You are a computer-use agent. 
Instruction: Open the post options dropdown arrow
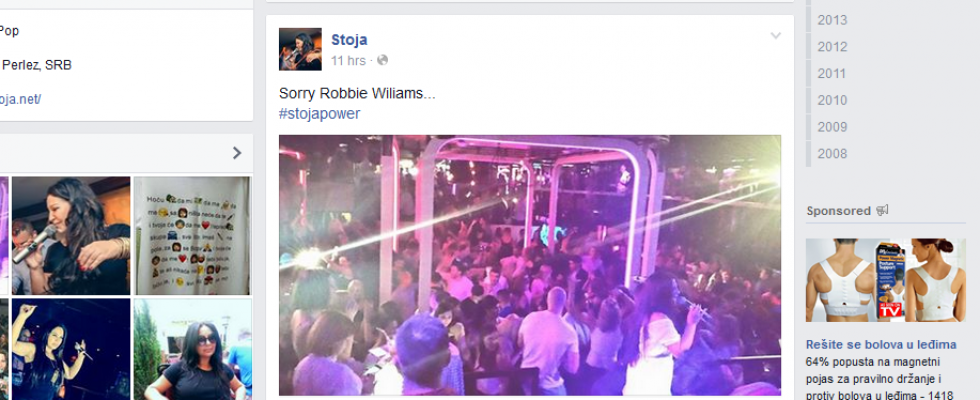click(x=776, y=36)
